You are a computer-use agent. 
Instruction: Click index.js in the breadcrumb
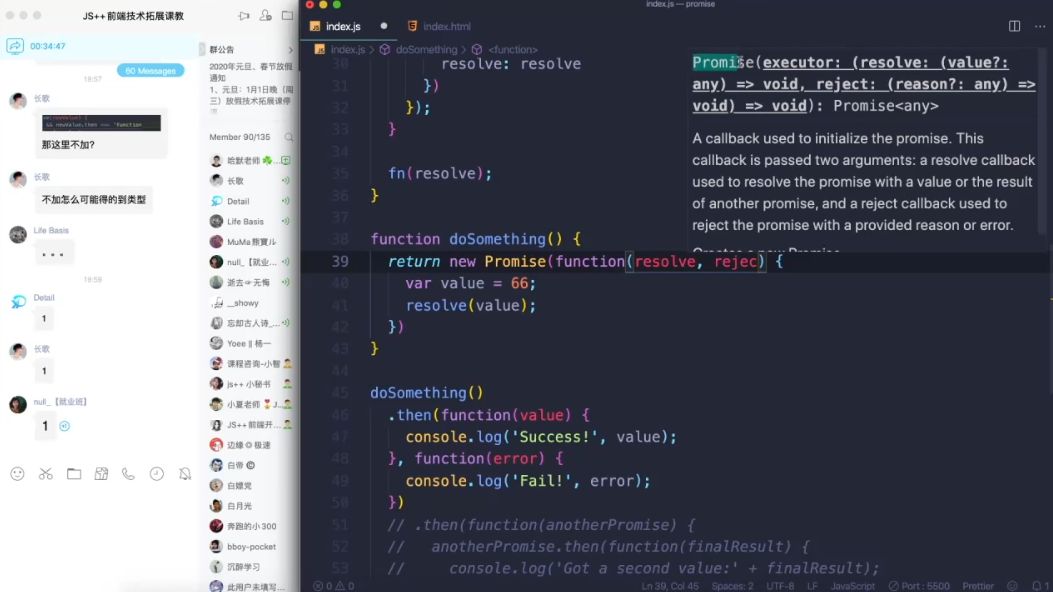(x=347, y=50)
